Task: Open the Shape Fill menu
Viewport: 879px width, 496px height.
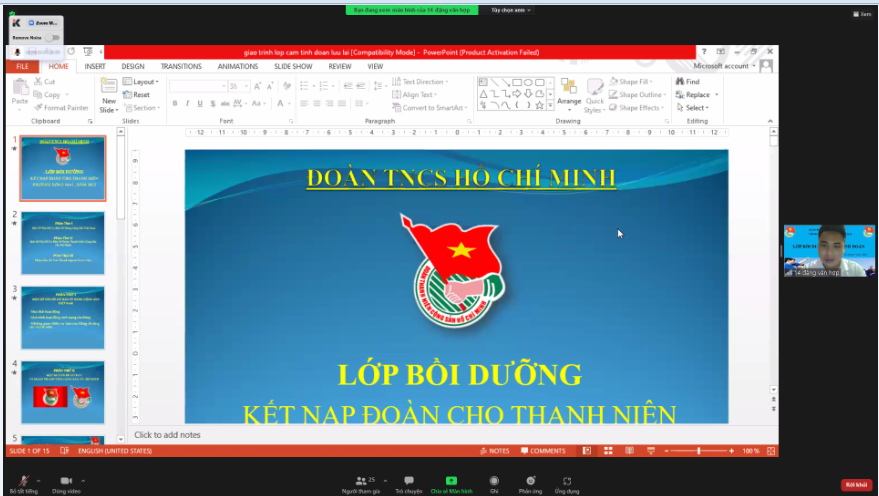Action: coord(632,81)
